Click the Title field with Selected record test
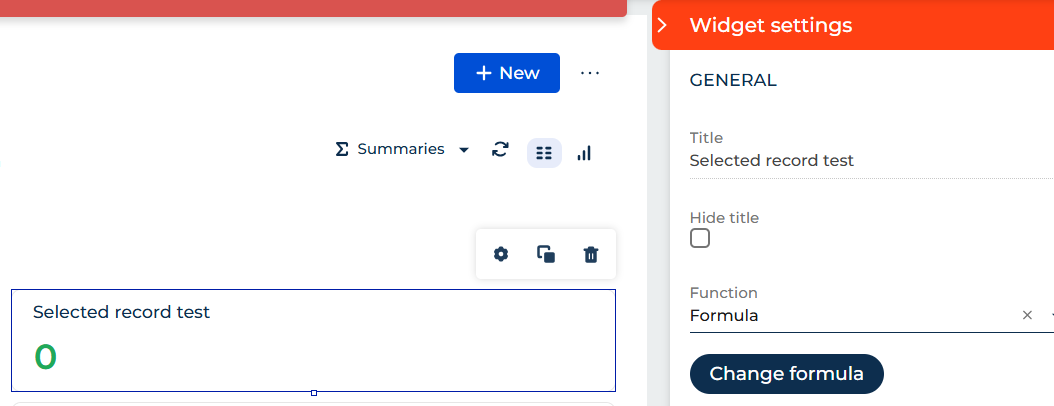The image size is (1054, 406). click(871, 161)
